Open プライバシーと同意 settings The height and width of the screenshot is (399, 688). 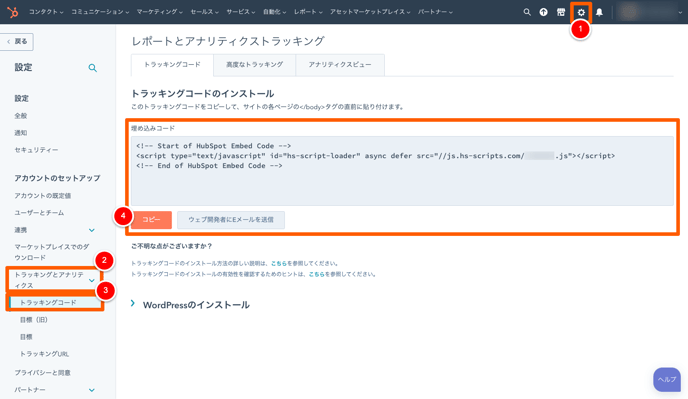point(42,373)
